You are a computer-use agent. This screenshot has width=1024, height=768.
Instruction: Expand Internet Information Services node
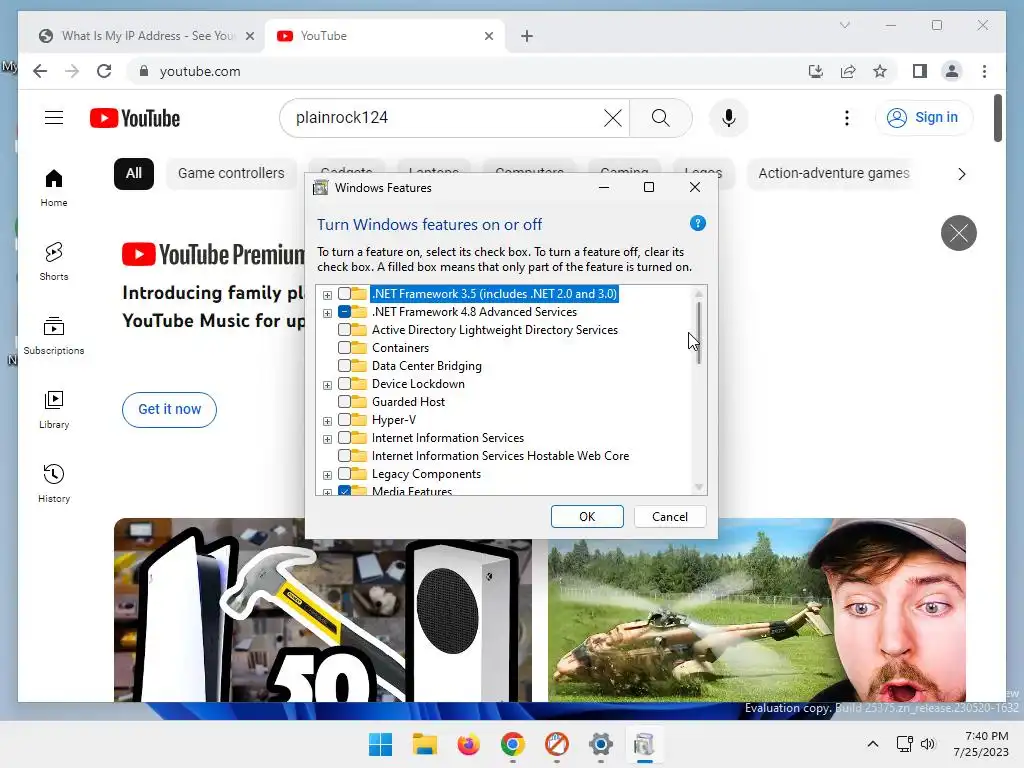(x=327, y=439)
